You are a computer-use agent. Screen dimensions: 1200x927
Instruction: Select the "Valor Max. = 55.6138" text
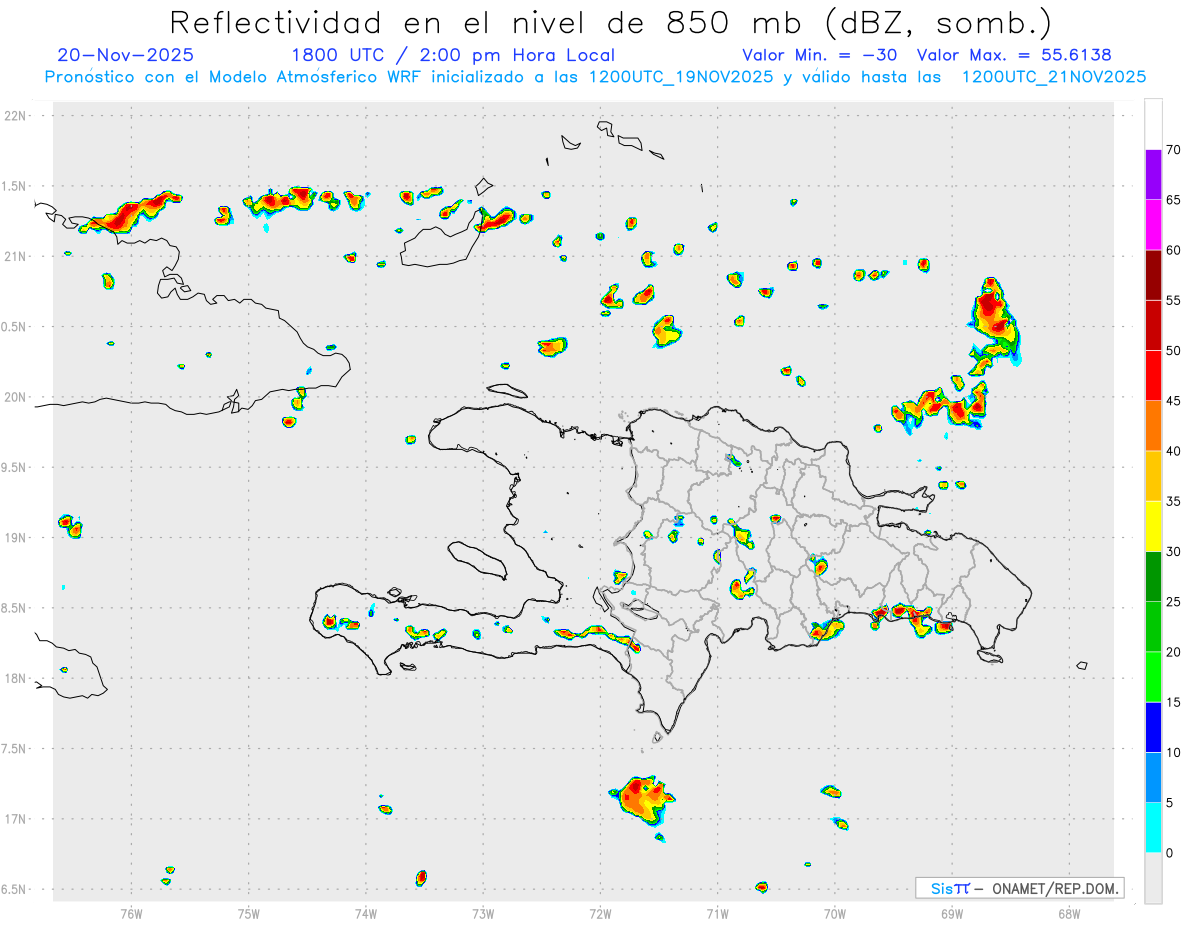click(1013, 55)
